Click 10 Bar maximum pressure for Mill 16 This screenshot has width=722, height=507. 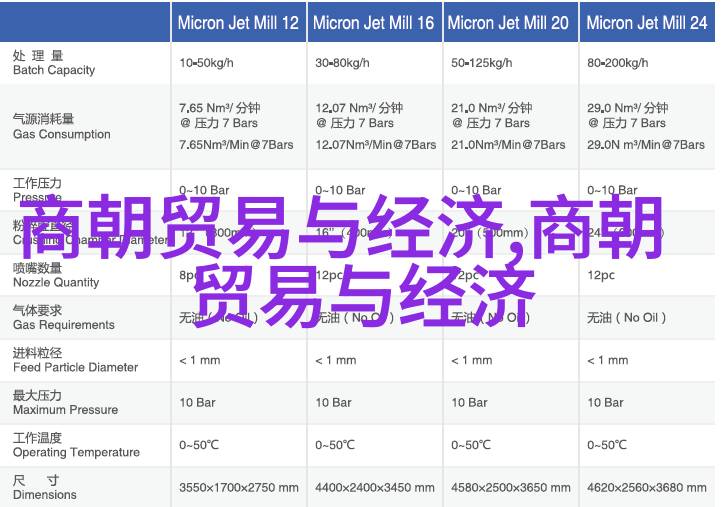click(333, 402)
